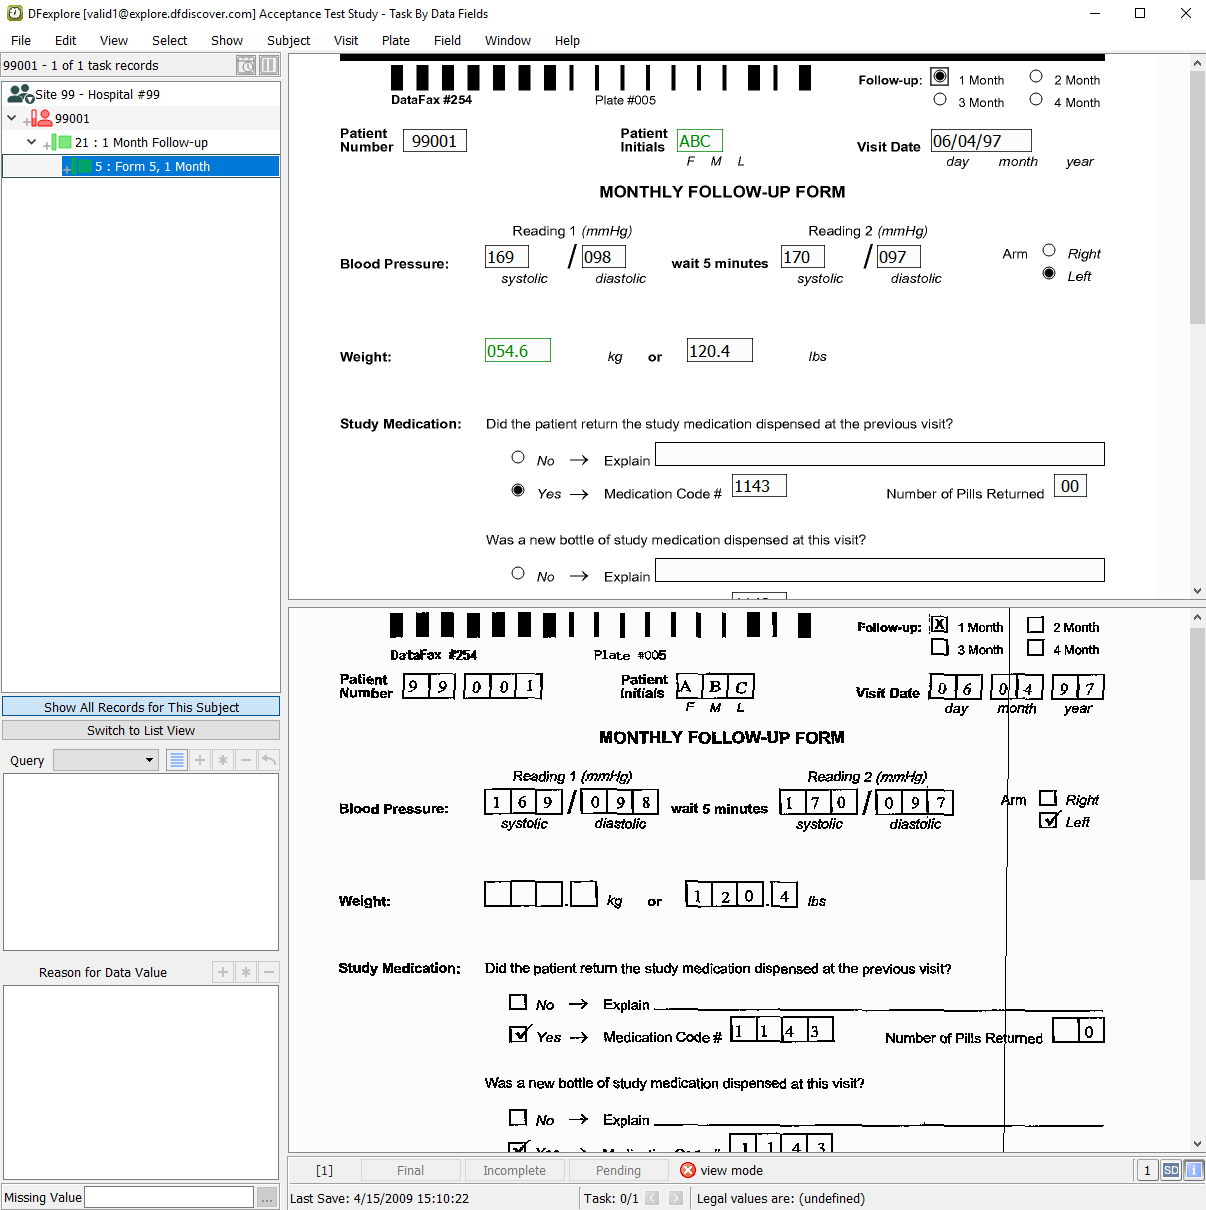Open the Subject menu
Image resolution: width=1206 pixels, height=1210 pixels.
click(288, 41)
